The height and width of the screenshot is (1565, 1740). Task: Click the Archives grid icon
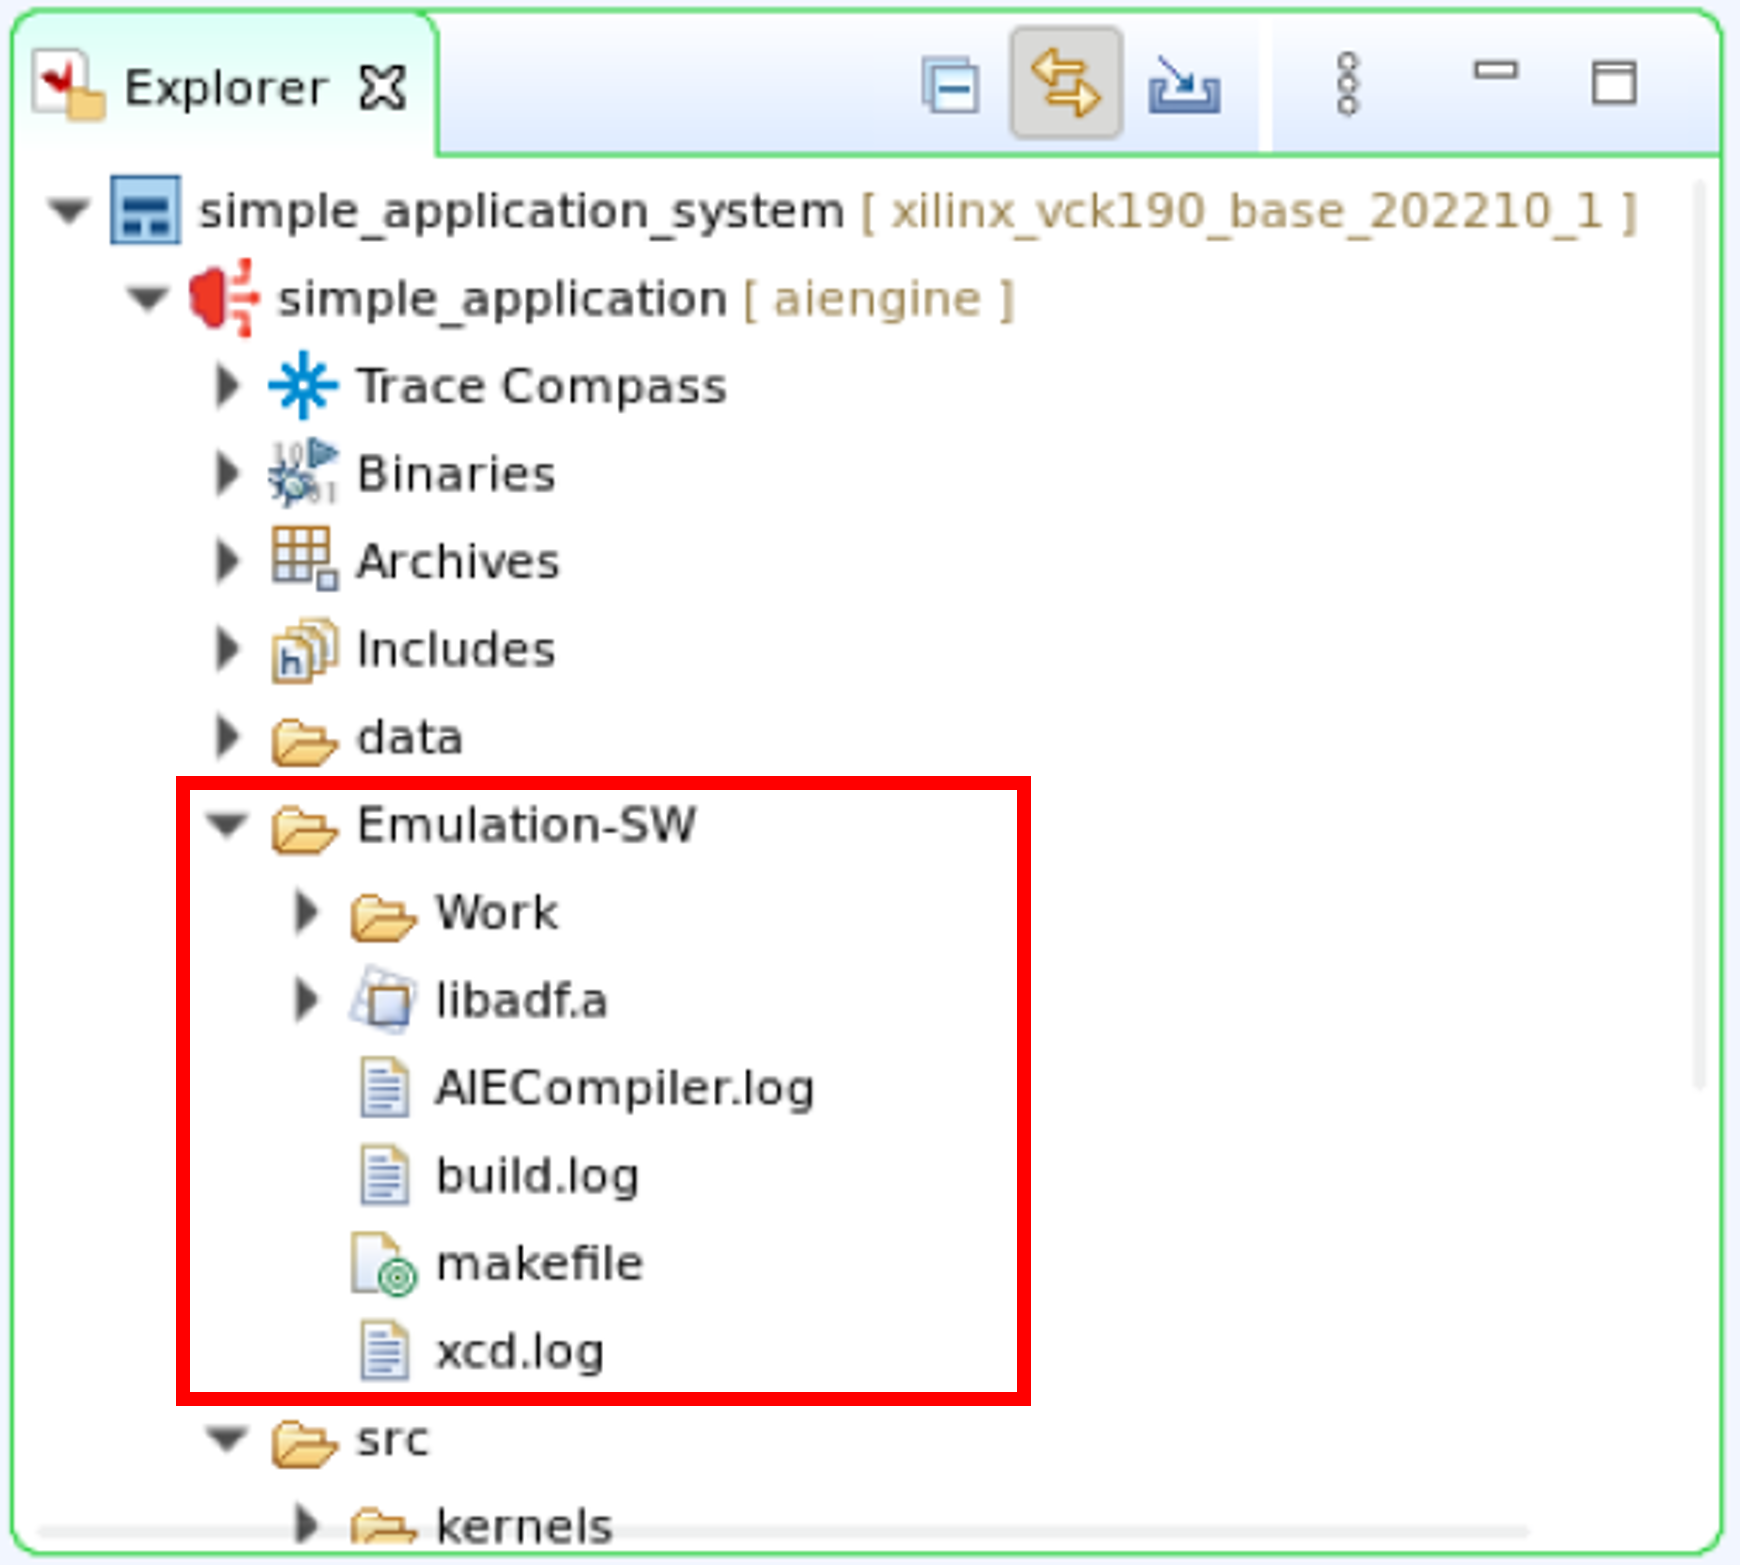pyautogui.click(x=303, y=559)
